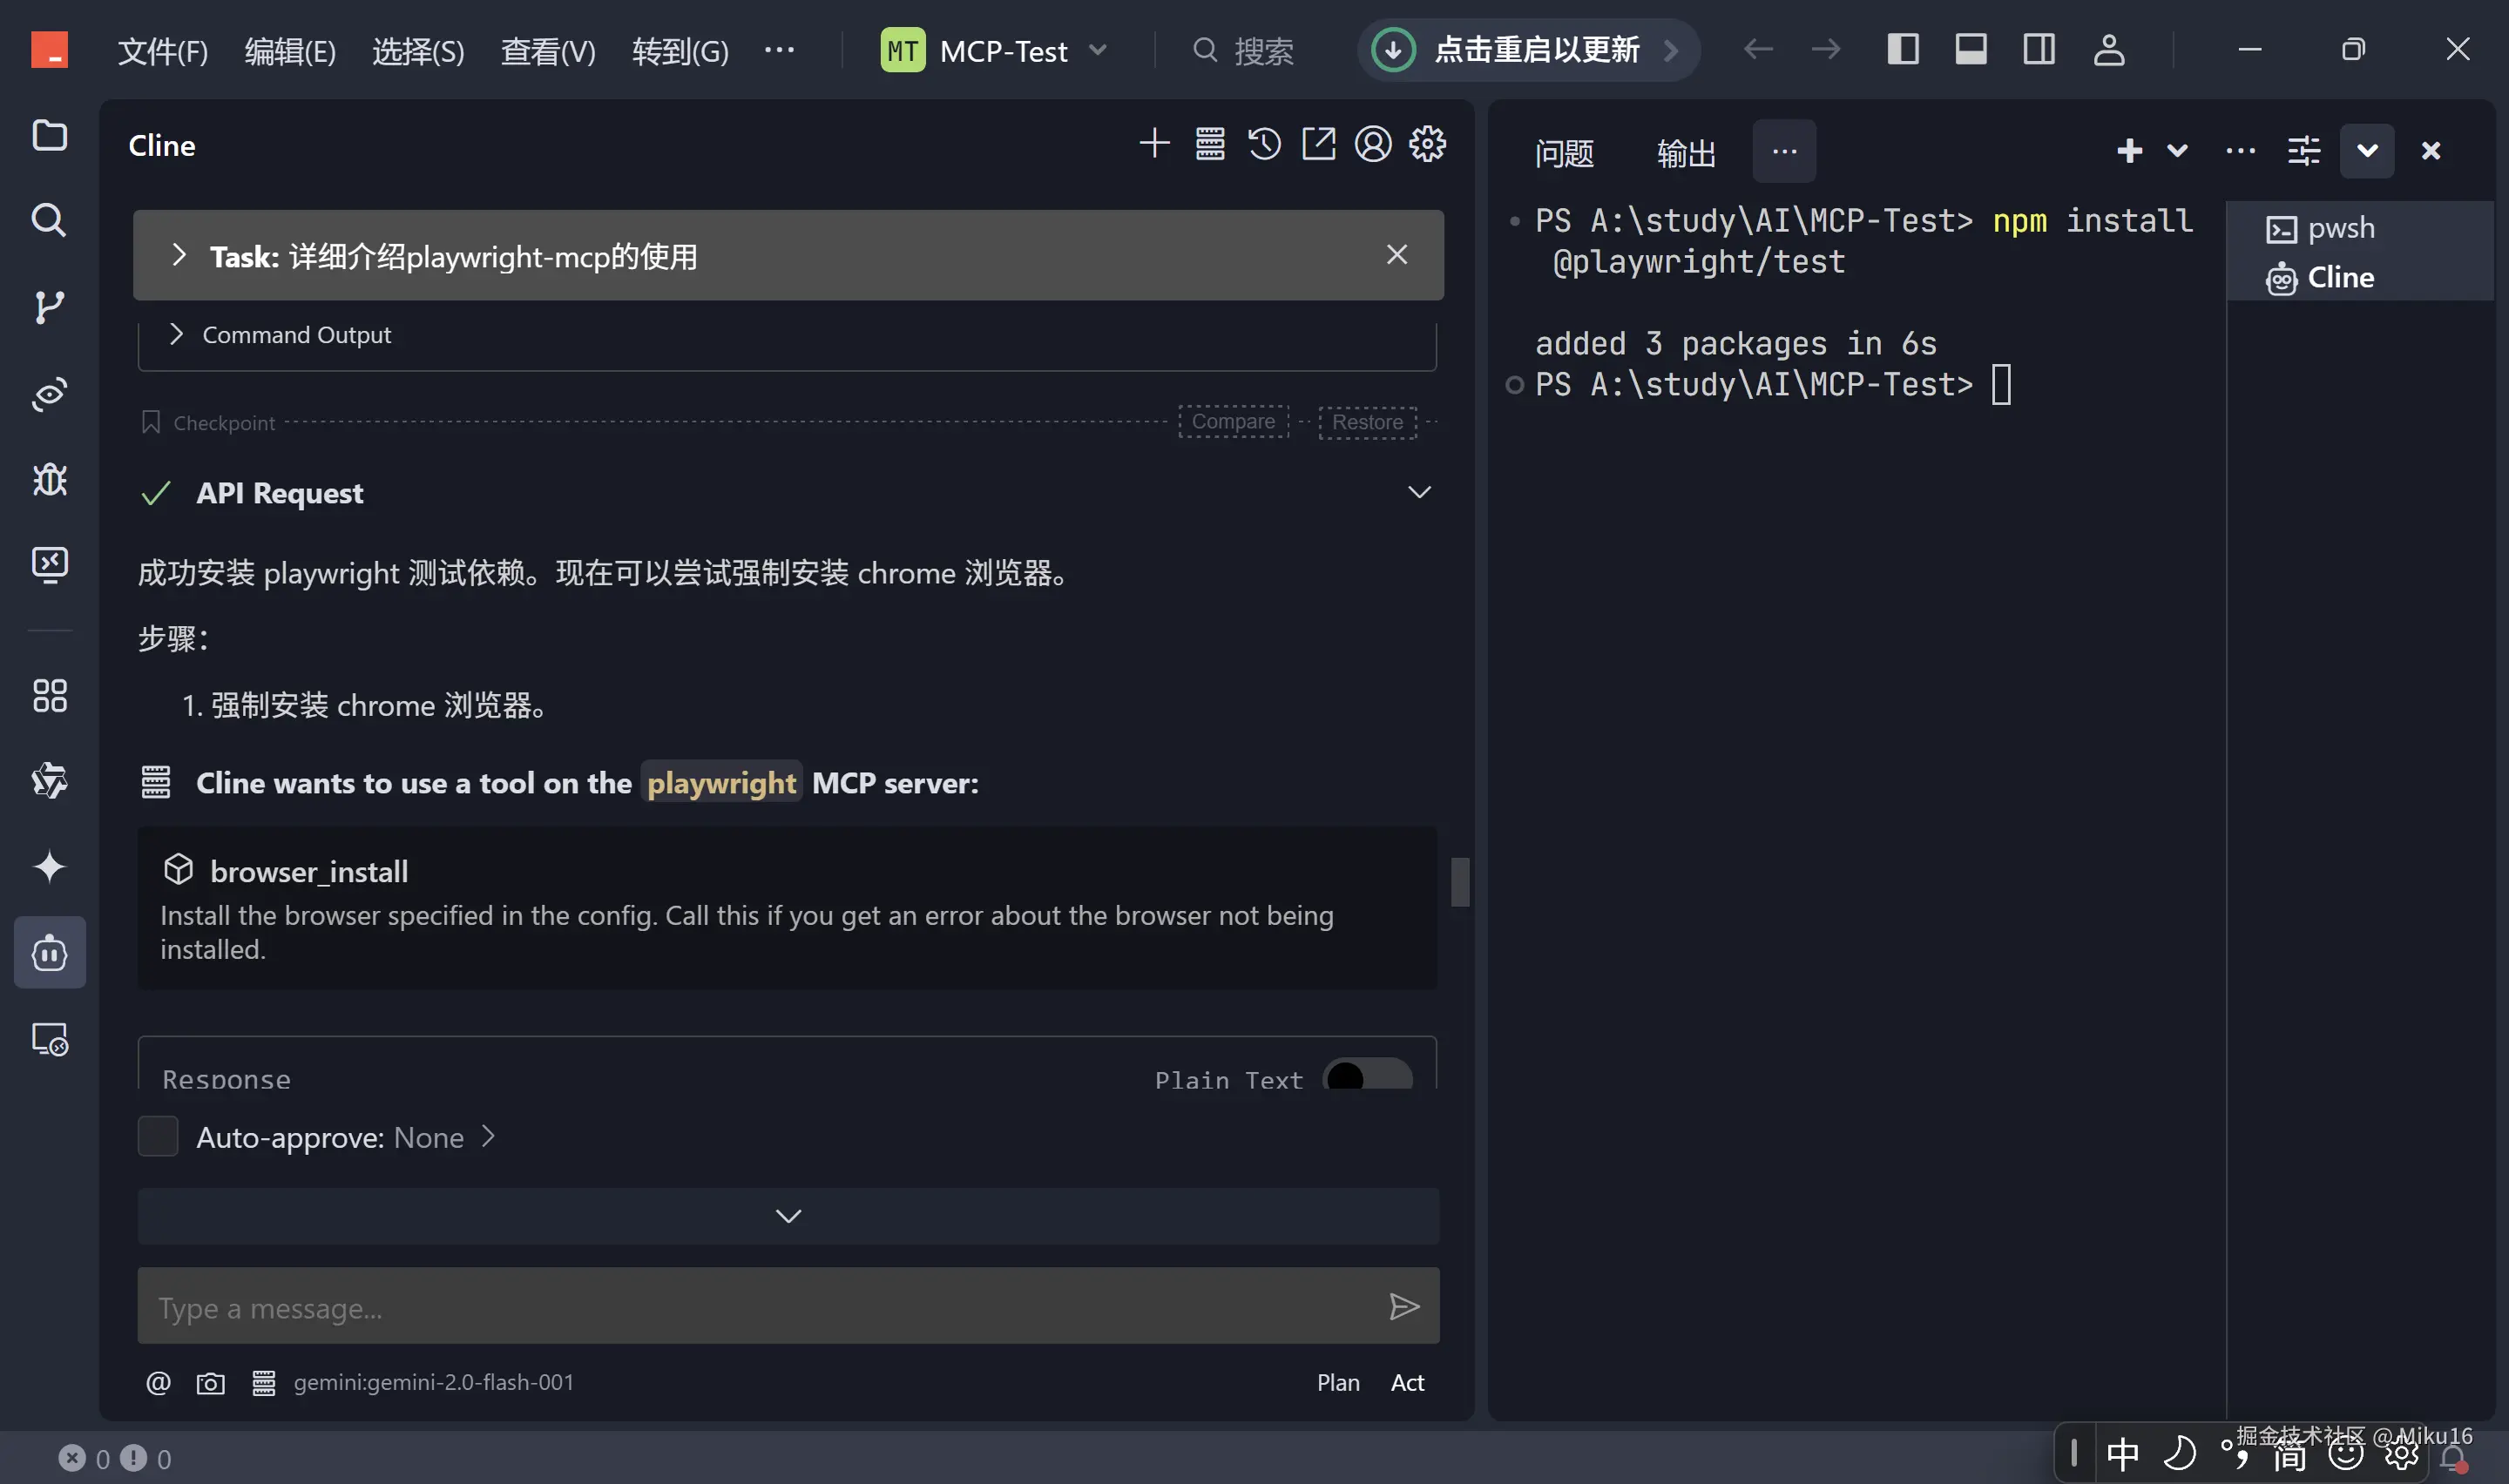Image resolution: width=2509 pixels, height=1484 pixels.
Task: Open Extensions view in activity bar
Action: tap(49, 695)
